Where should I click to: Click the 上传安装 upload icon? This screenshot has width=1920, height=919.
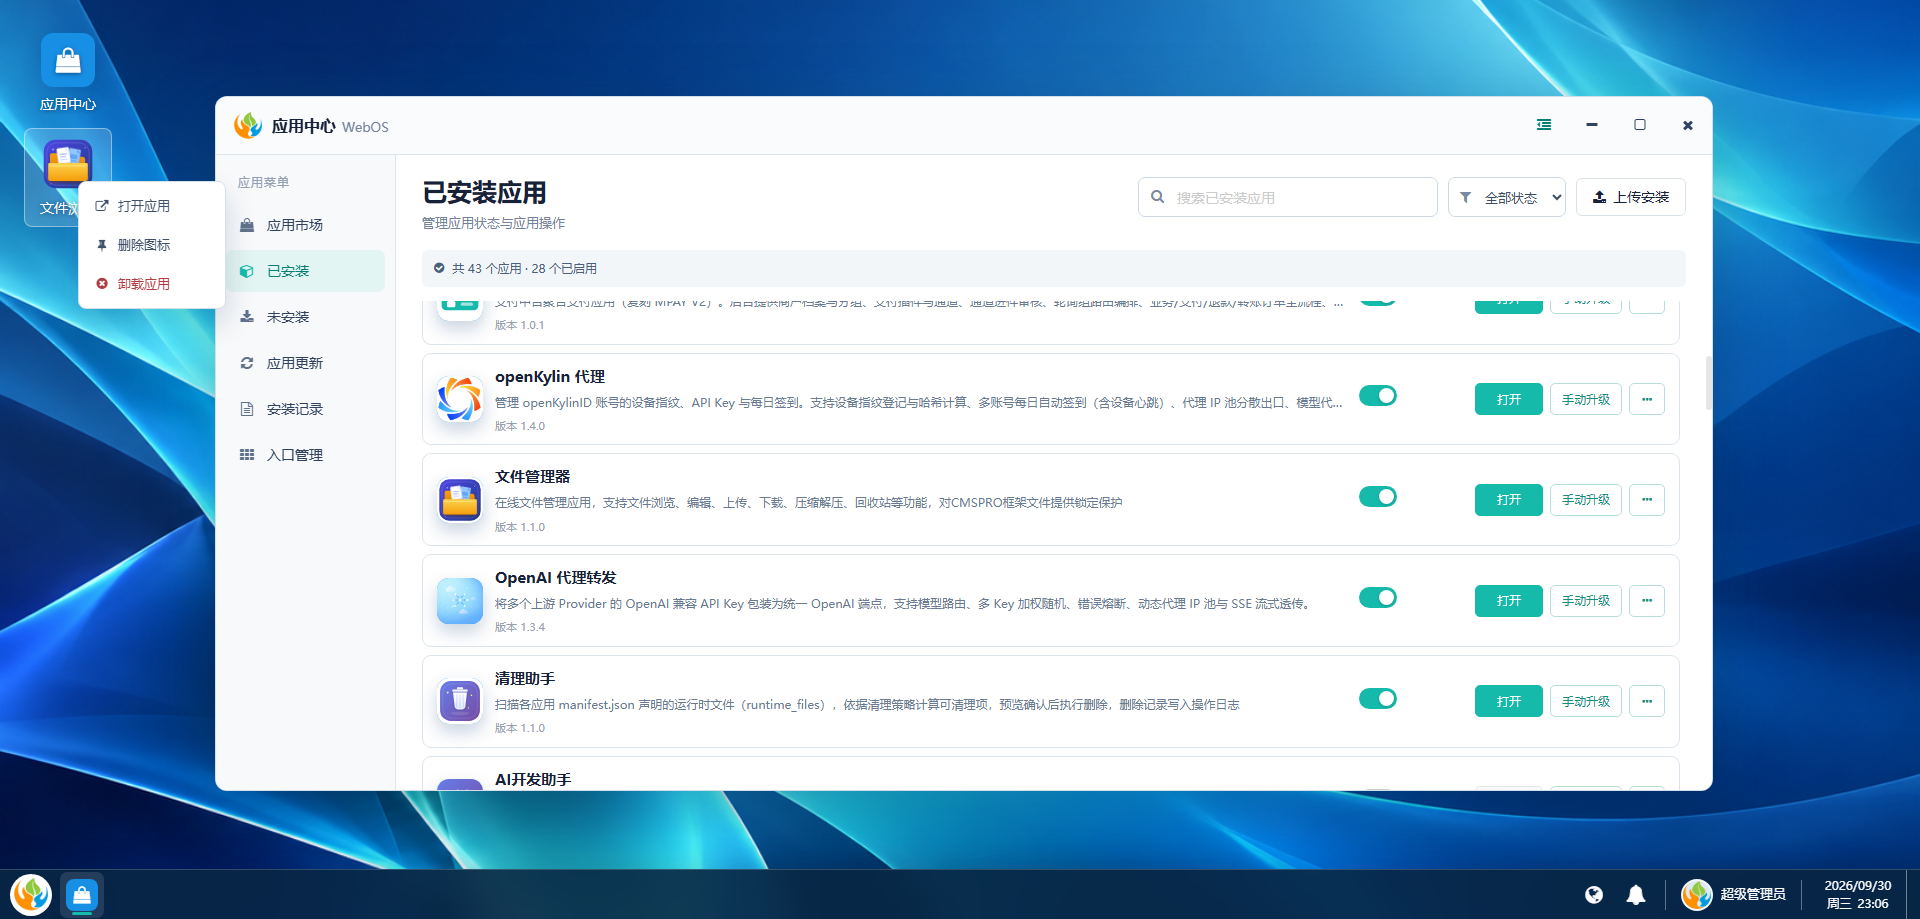coord(1599,197)
